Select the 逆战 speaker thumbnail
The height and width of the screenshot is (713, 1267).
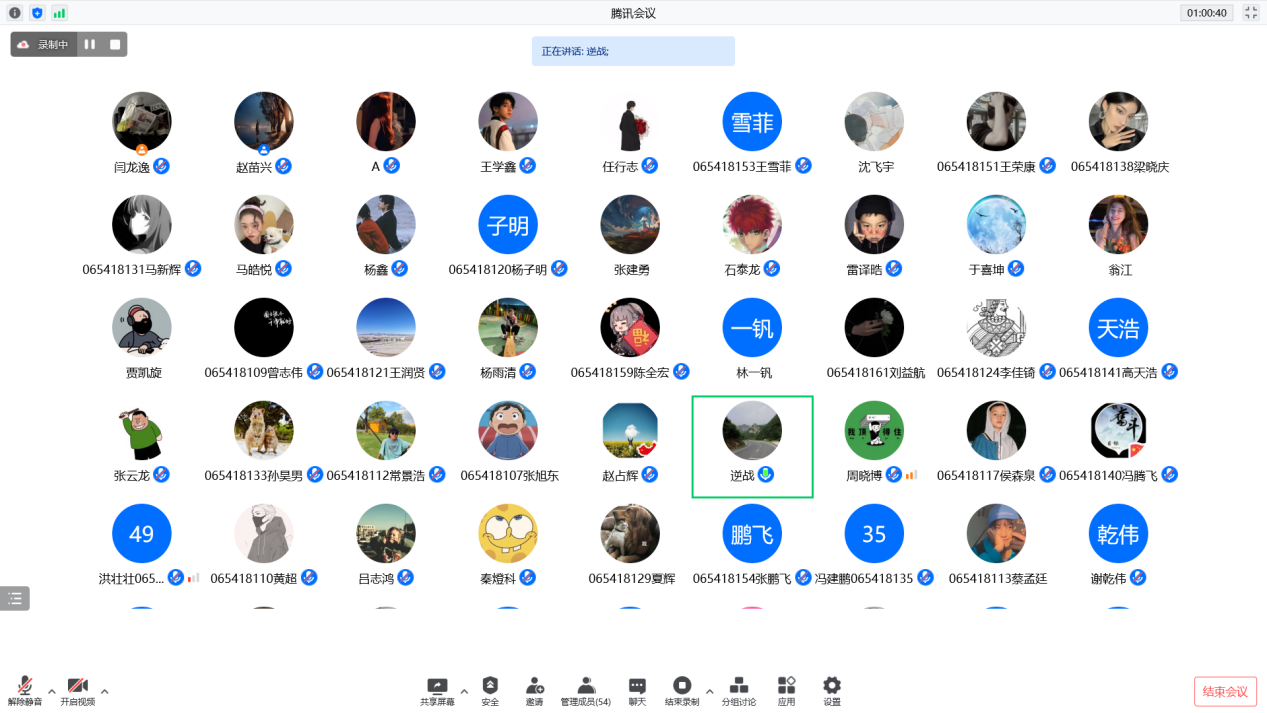tap(752, 446)
